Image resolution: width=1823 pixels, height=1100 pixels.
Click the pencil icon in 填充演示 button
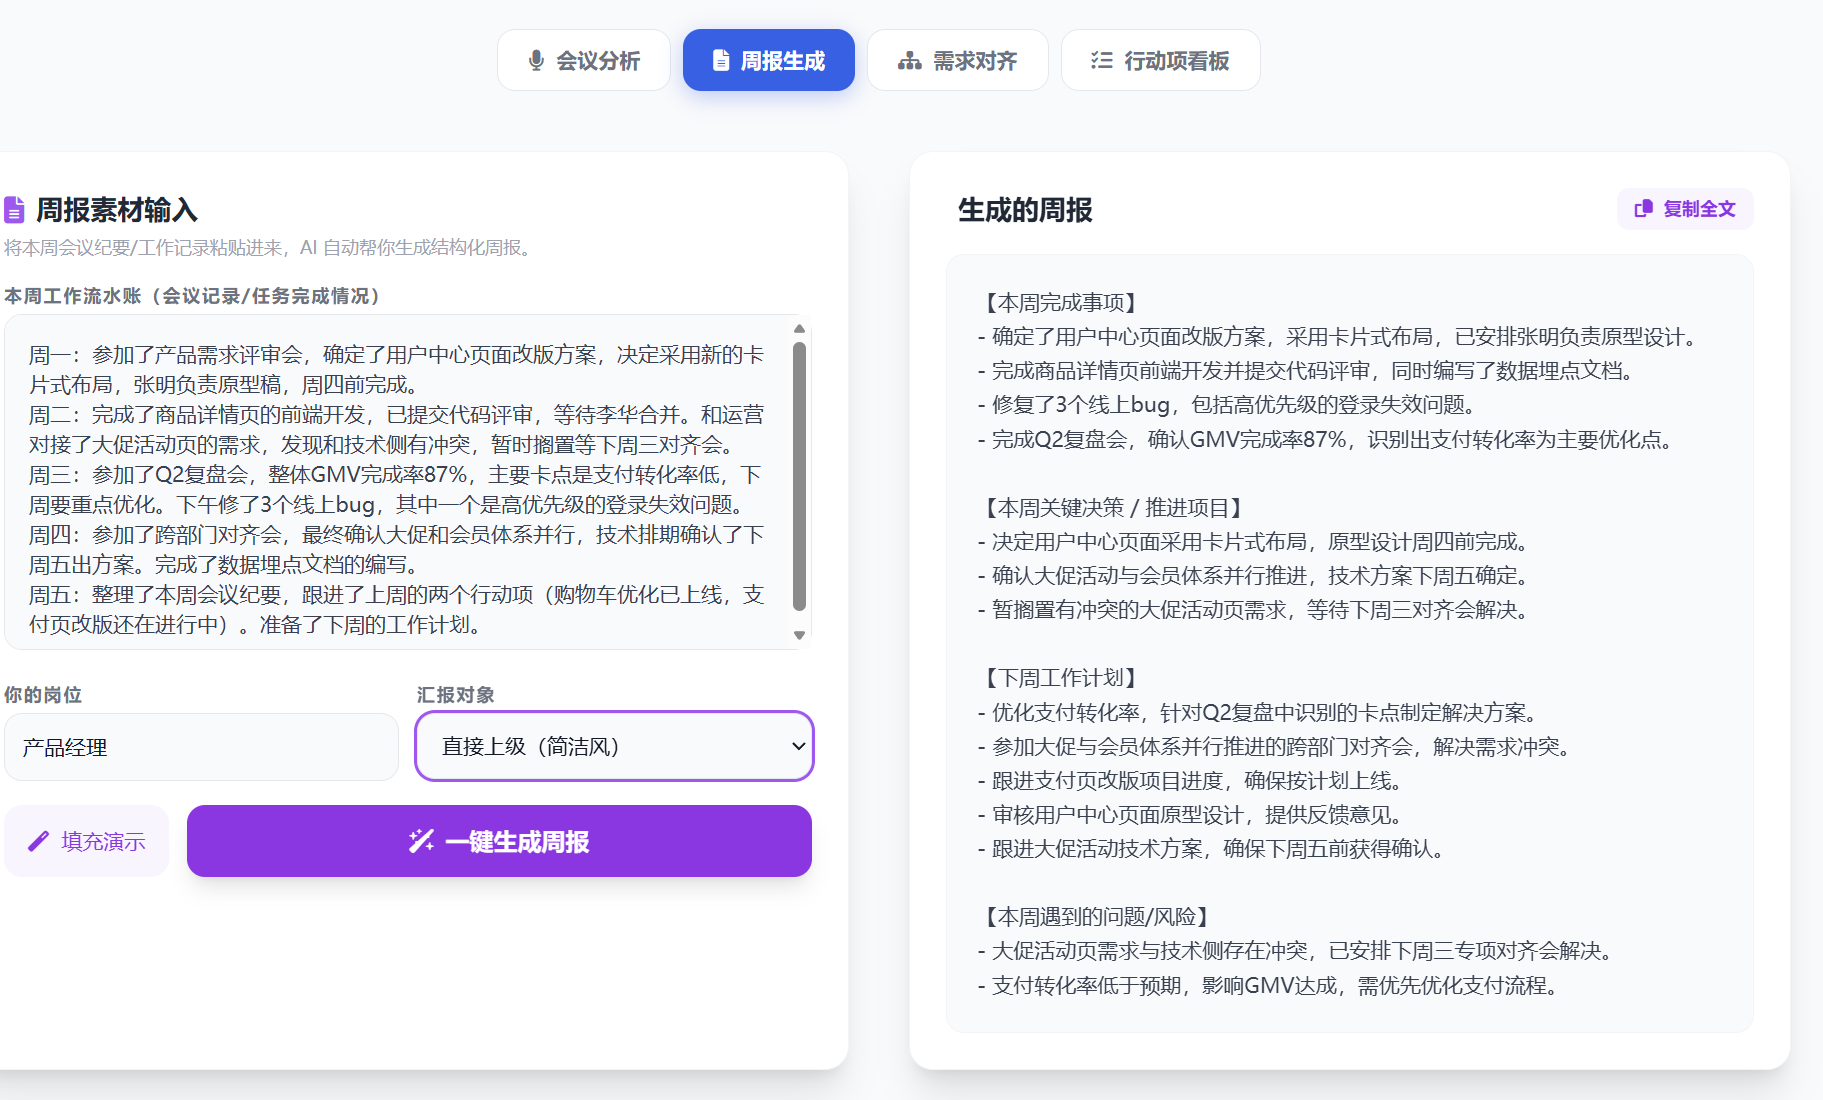coord(38,841)
